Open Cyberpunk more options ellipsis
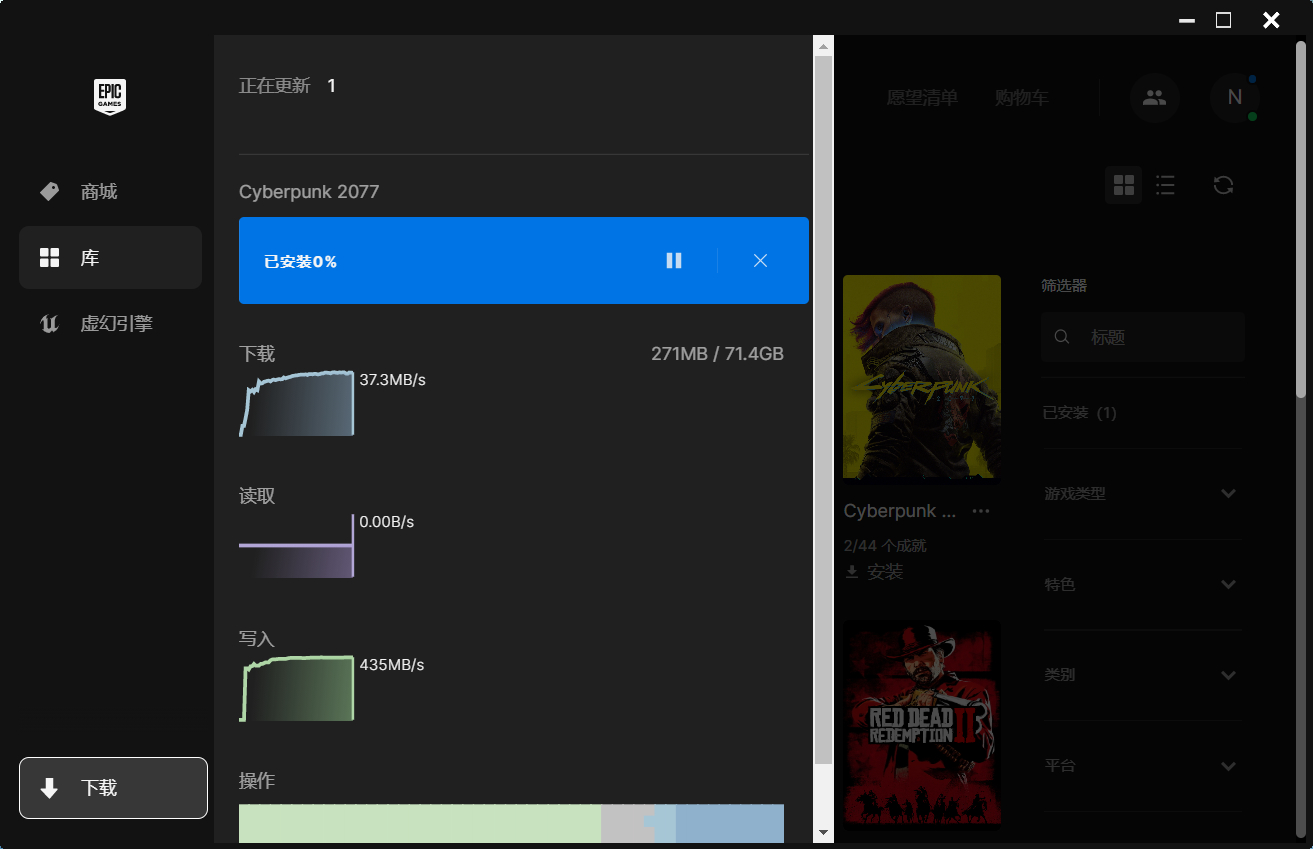 coord(981,511)
